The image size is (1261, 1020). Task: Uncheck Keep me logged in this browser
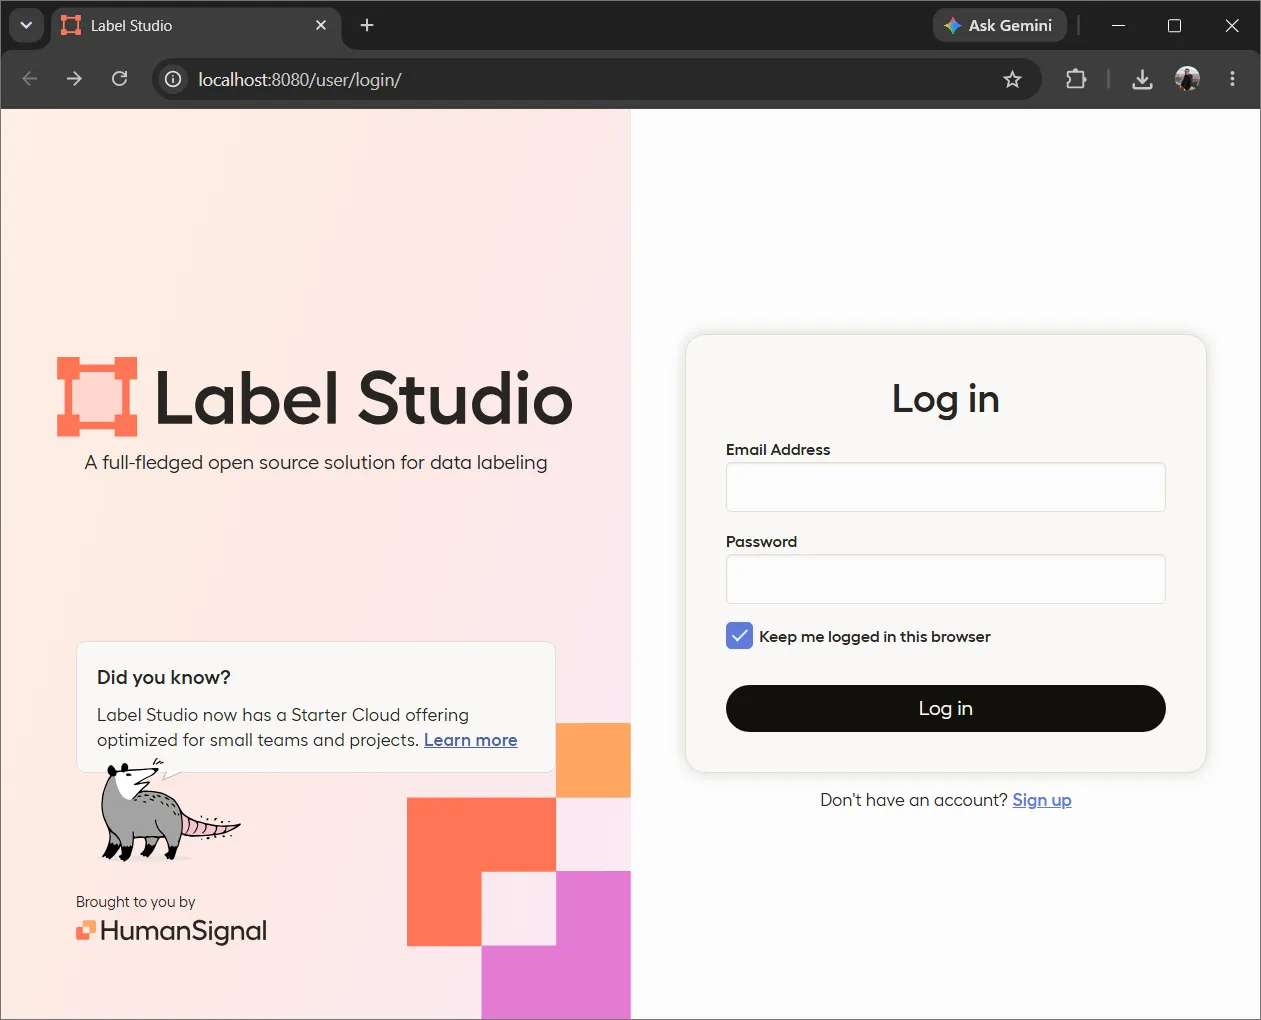pyautogui.click(x=739, y=636)
